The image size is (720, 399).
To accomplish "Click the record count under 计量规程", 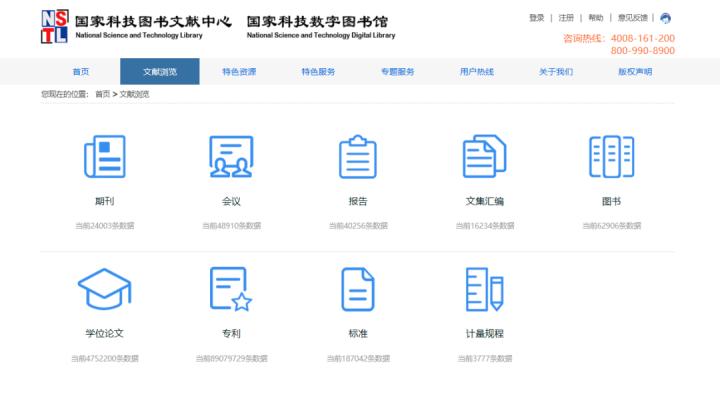I will click(485, 358).
